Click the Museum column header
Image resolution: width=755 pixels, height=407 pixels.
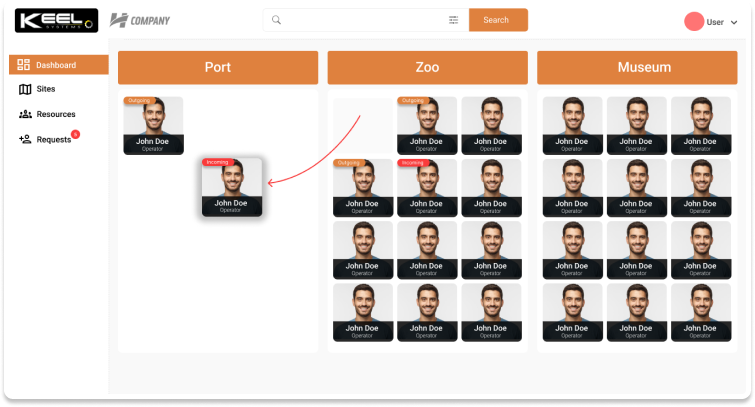click(x=644, y=67)
